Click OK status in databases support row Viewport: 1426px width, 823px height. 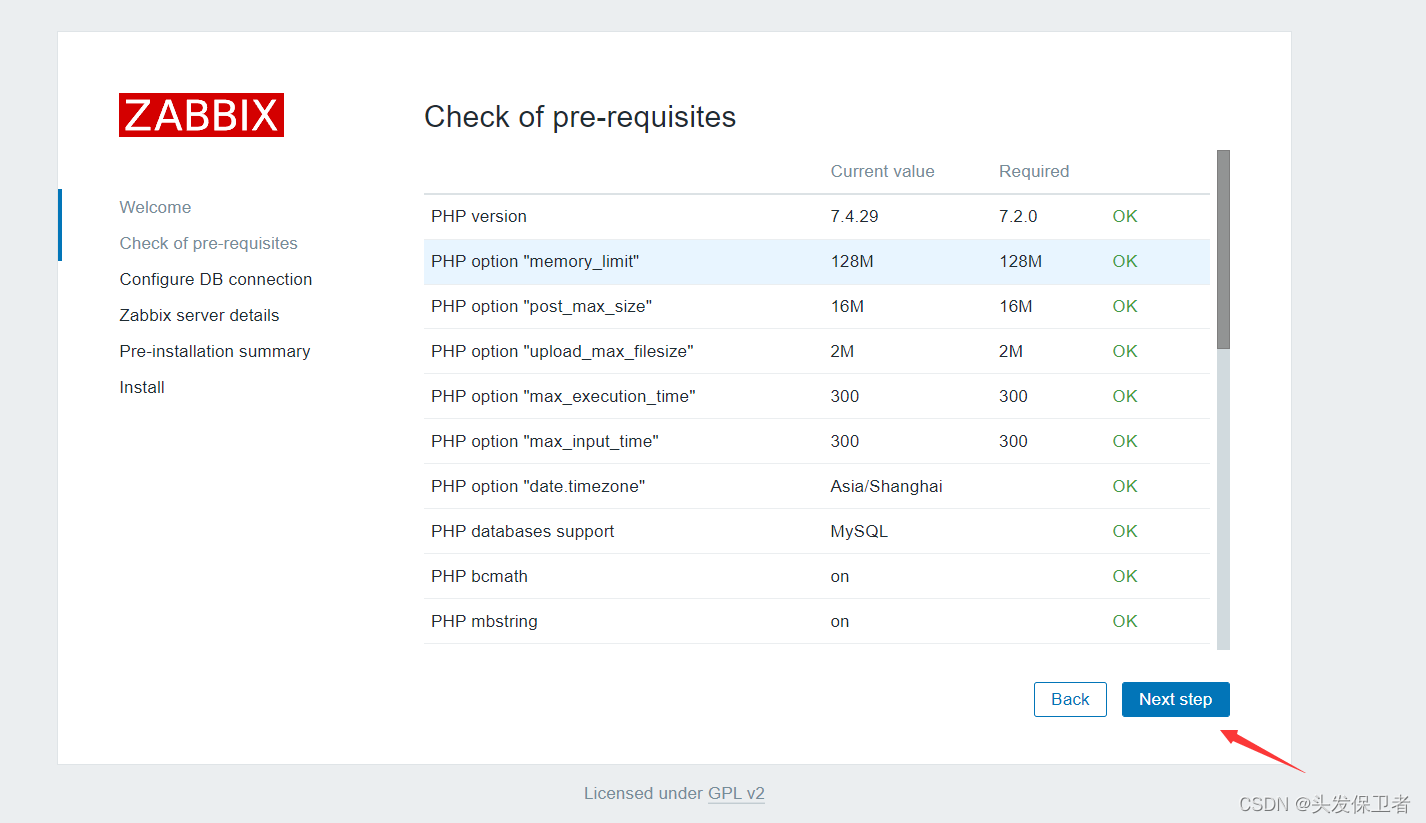point(1125,531)
